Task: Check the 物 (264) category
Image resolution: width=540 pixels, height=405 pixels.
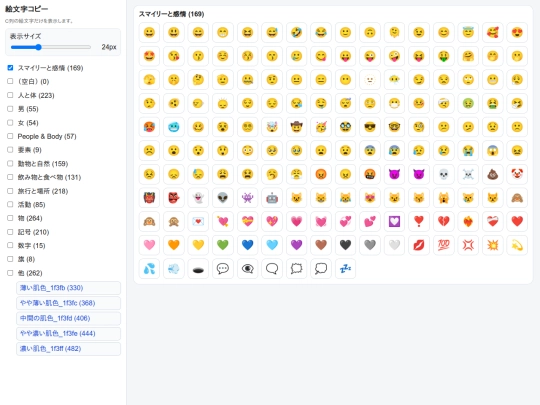Action: pyautogui.click(x=10, y=218)
